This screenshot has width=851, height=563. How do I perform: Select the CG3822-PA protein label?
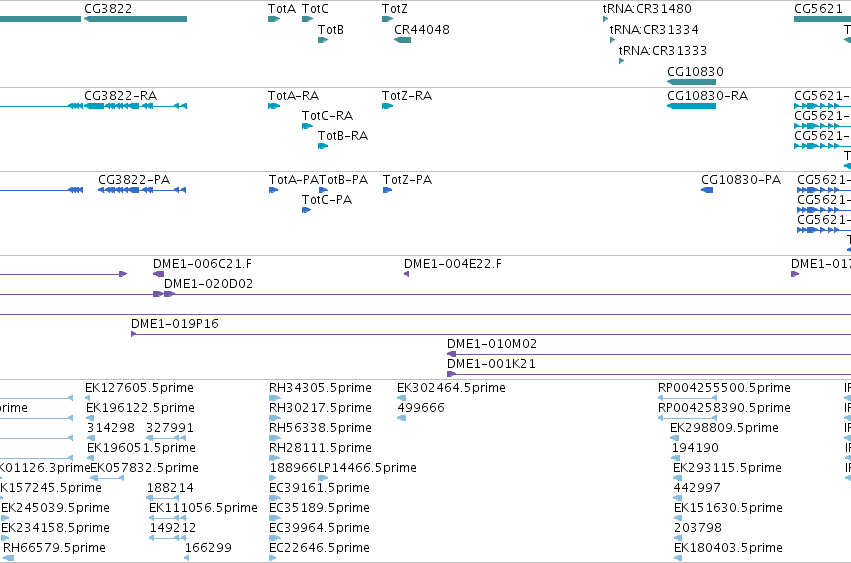tap(134, 180)
